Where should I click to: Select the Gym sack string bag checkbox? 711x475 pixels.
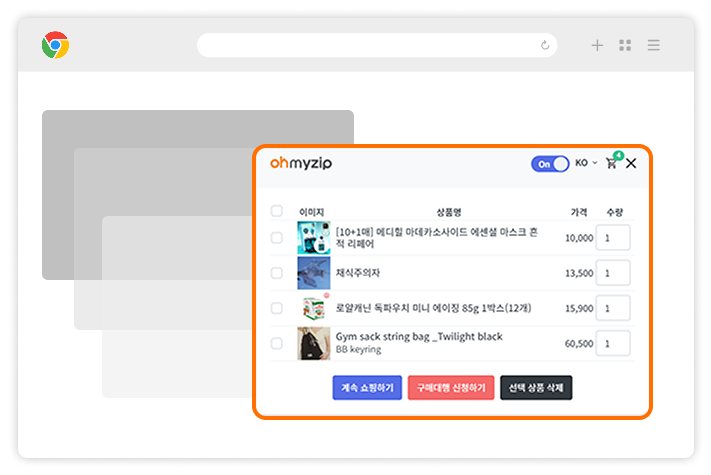pyautogui.click(x=277, y=343)
